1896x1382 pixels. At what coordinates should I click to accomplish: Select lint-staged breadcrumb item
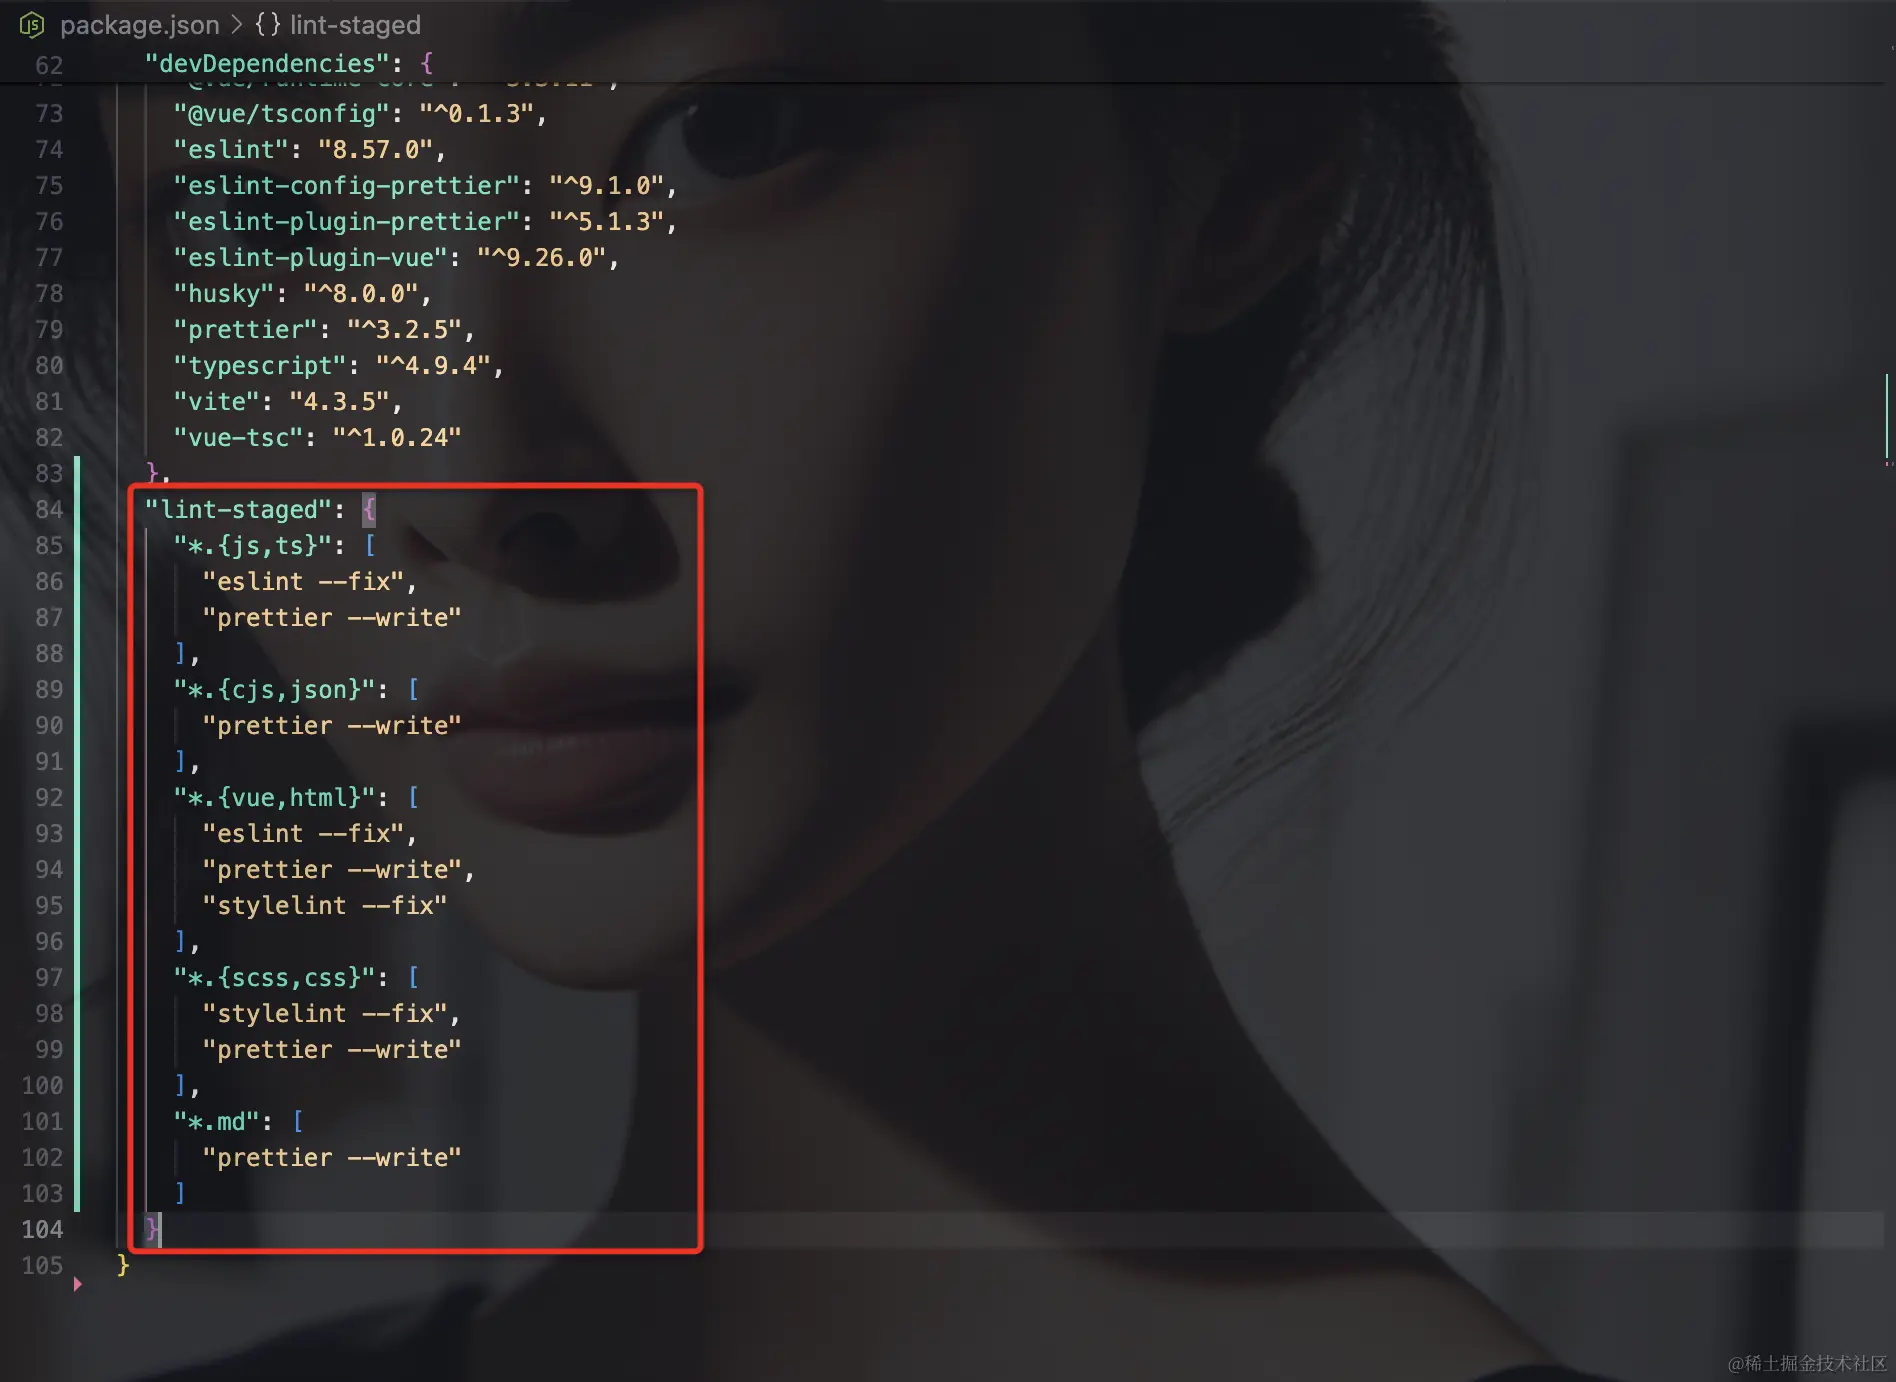pyautogui.click(x=355, y=25)
